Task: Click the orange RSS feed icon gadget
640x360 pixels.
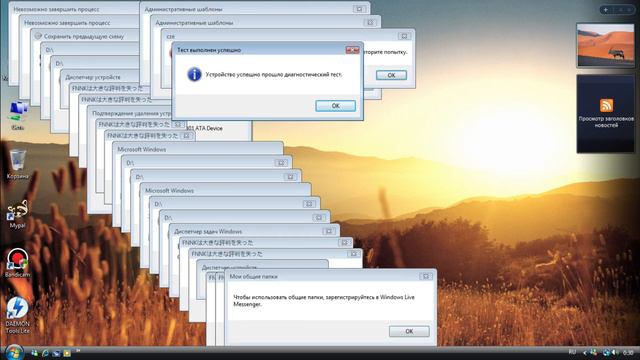Action: 606,105
